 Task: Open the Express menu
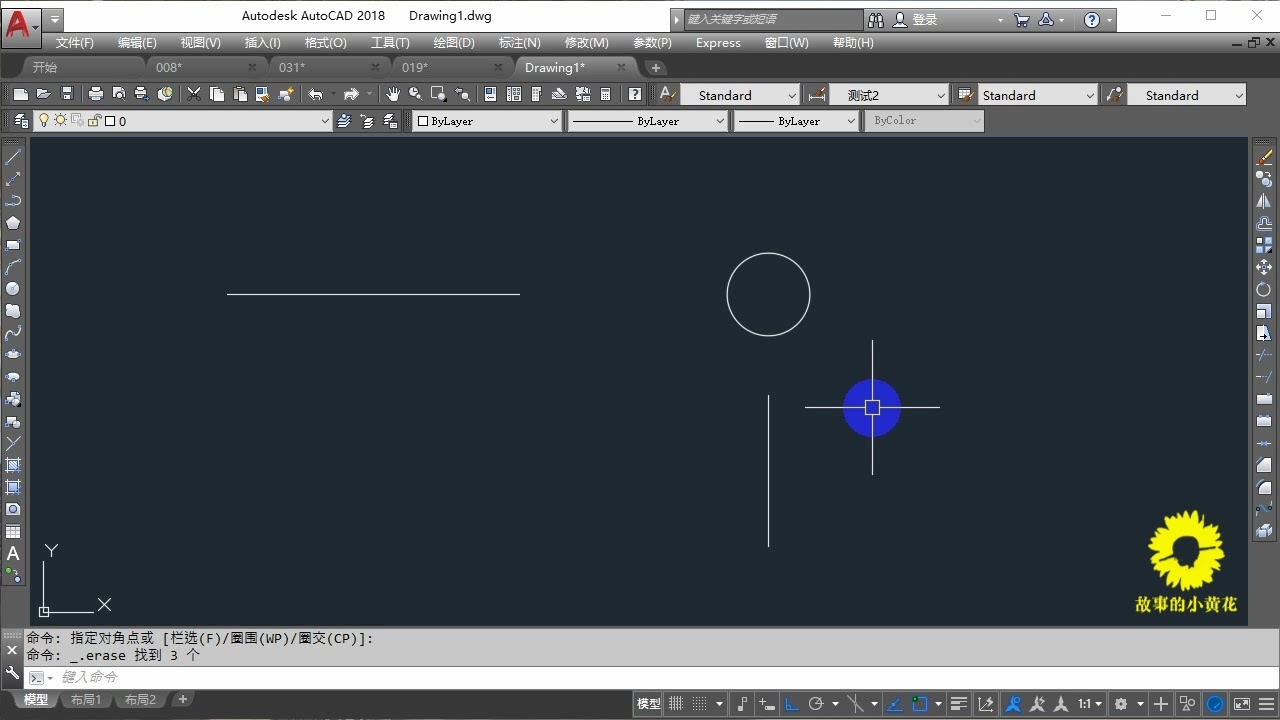718,43
